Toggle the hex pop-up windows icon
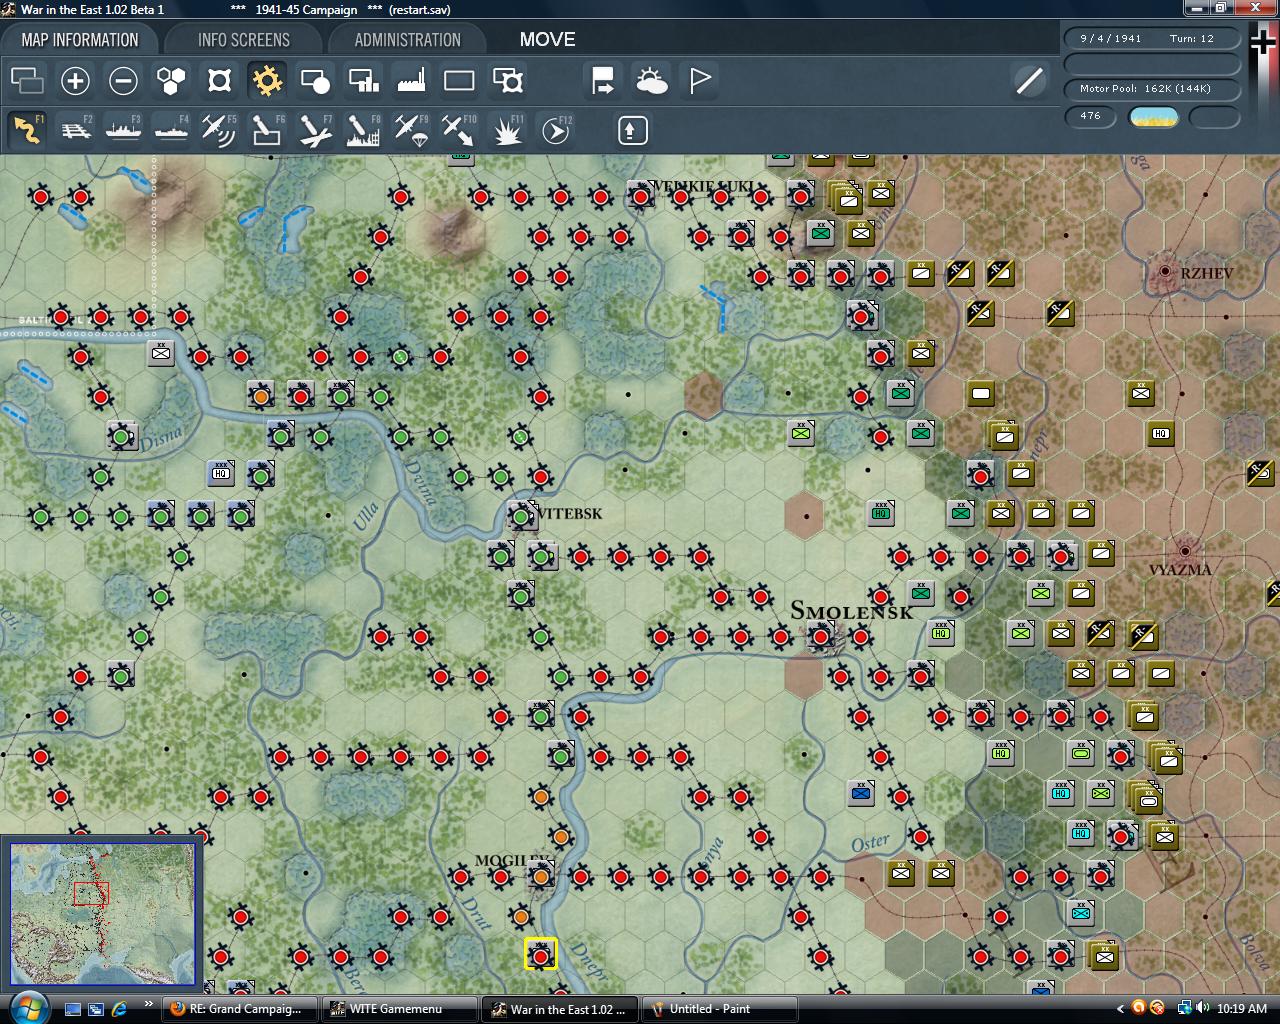Viewport: 1280px width, 1024px height. (27, 81)
